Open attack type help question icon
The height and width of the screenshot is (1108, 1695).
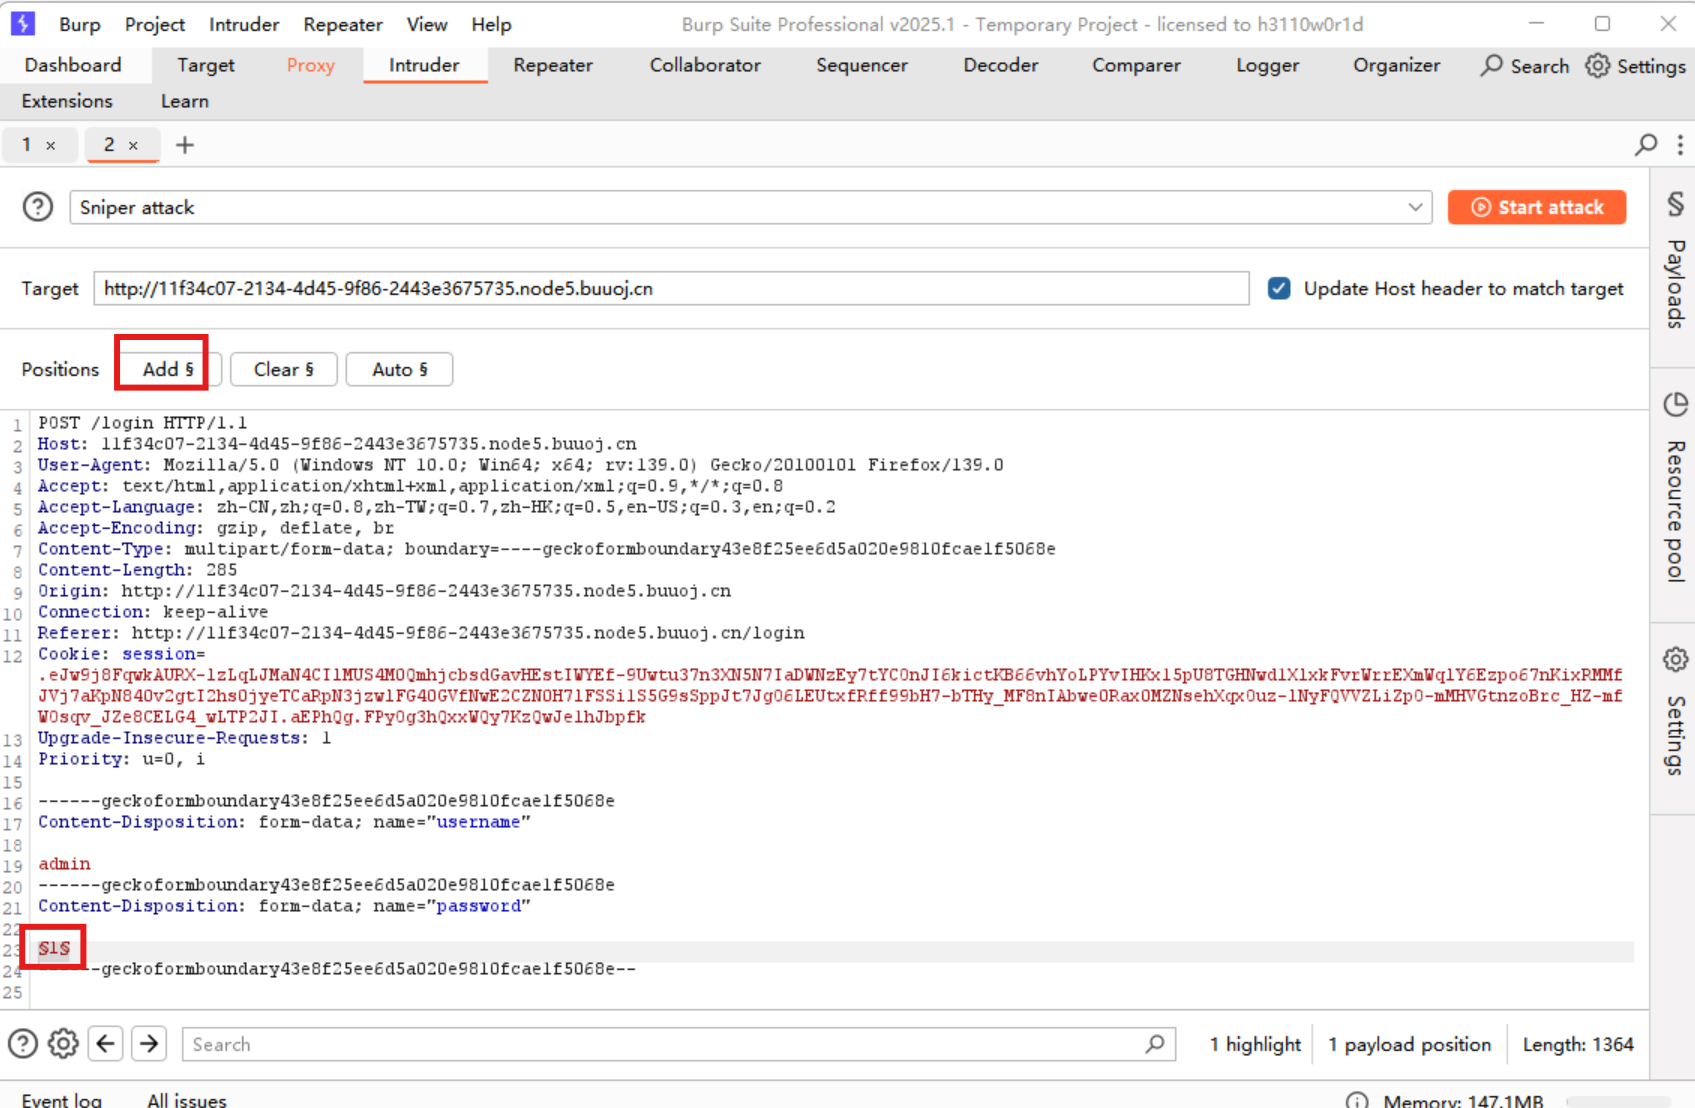tap(38, 207)
